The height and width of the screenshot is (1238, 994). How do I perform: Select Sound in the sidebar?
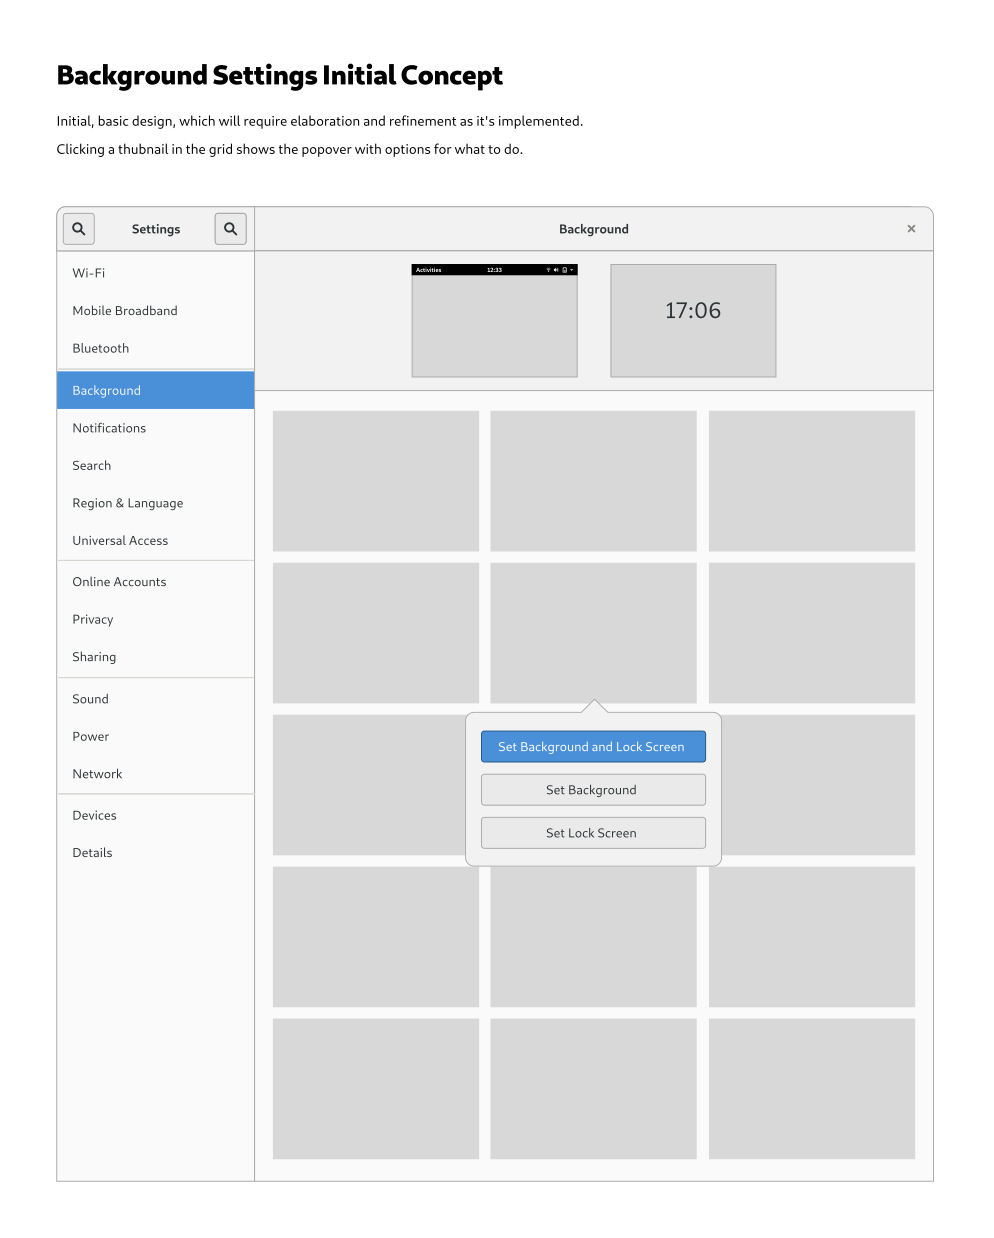[x=91, y=699]
